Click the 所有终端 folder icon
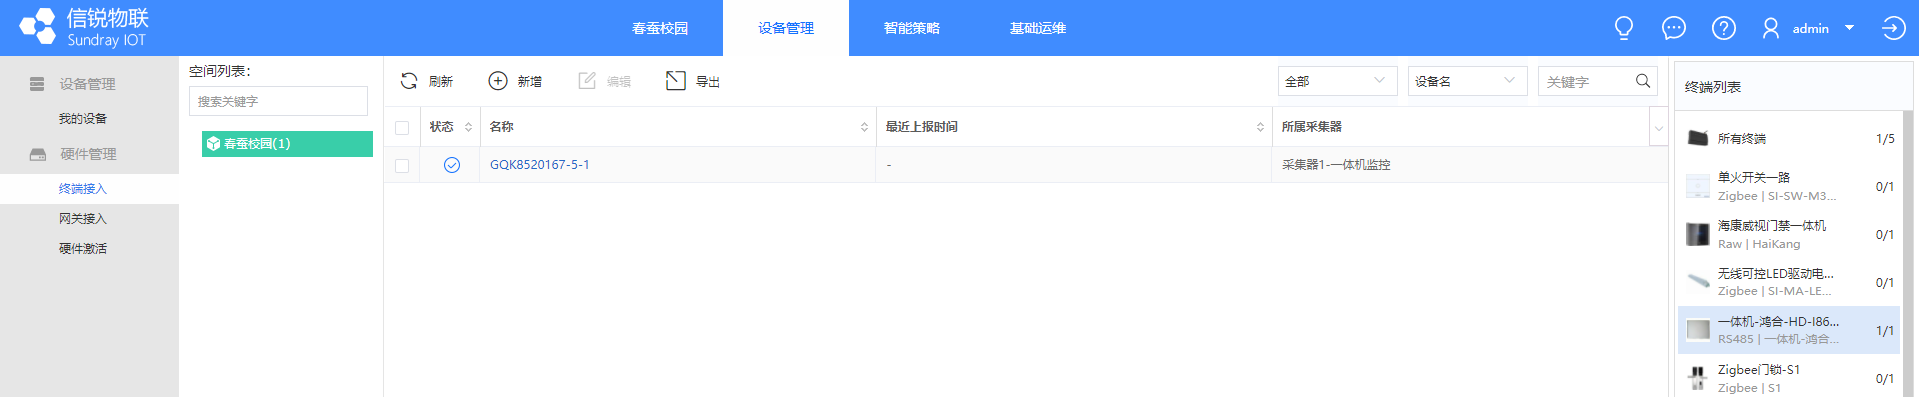 tap(1698, 138)
